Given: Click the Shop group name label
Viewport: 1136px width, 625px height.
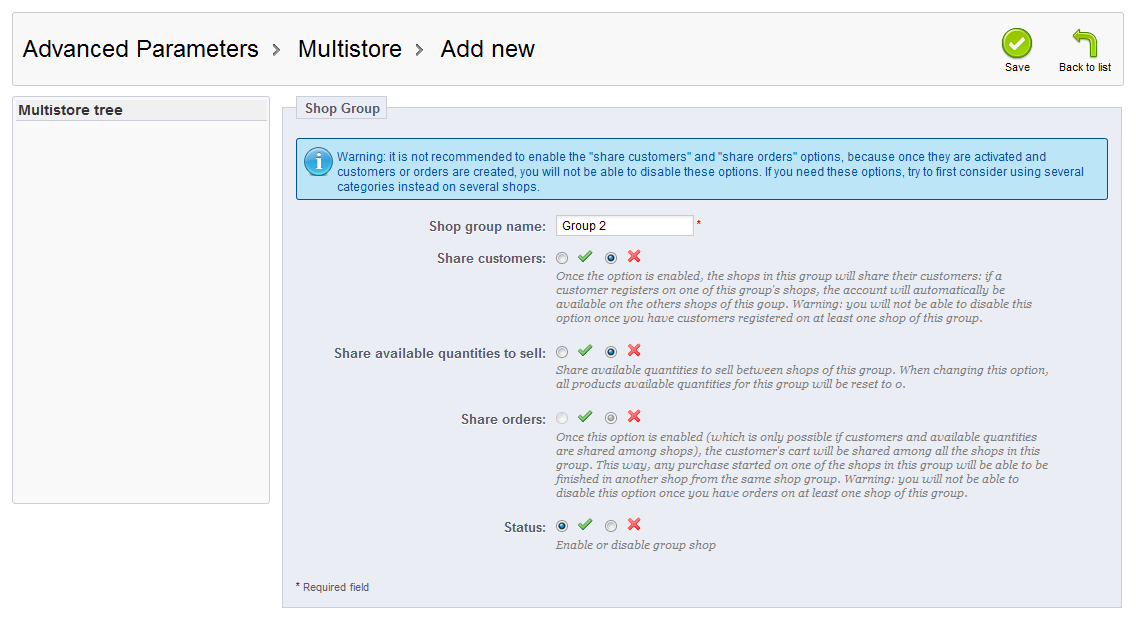Looking at the screenshot, I should point(487,226).
